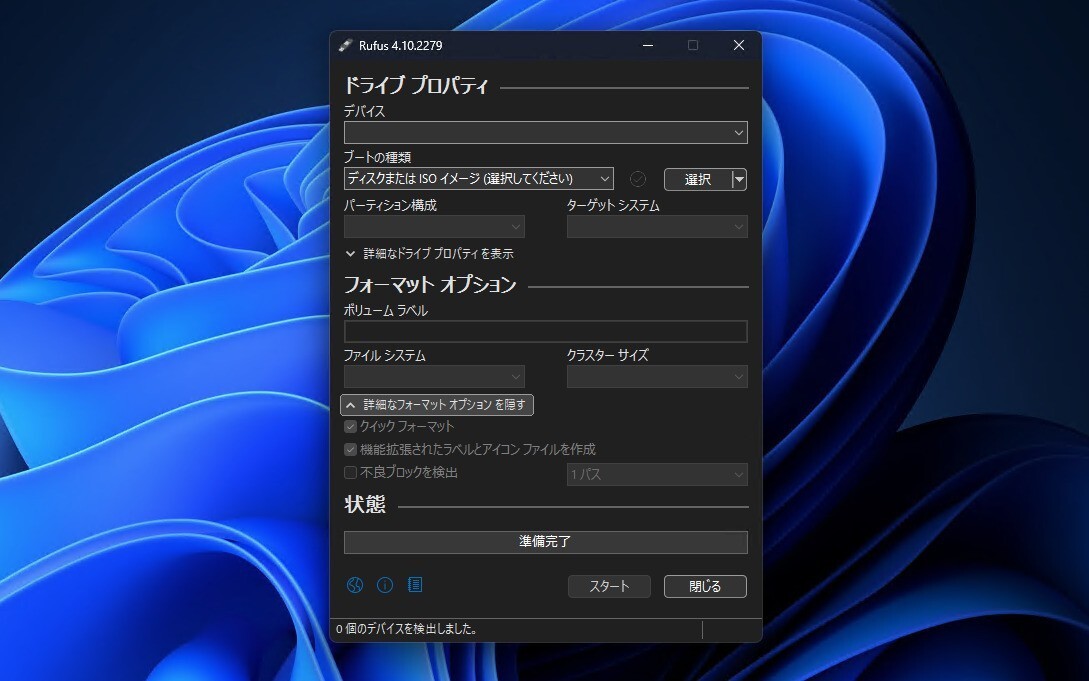
Task: Close the Rufus window
Action: 739,45
